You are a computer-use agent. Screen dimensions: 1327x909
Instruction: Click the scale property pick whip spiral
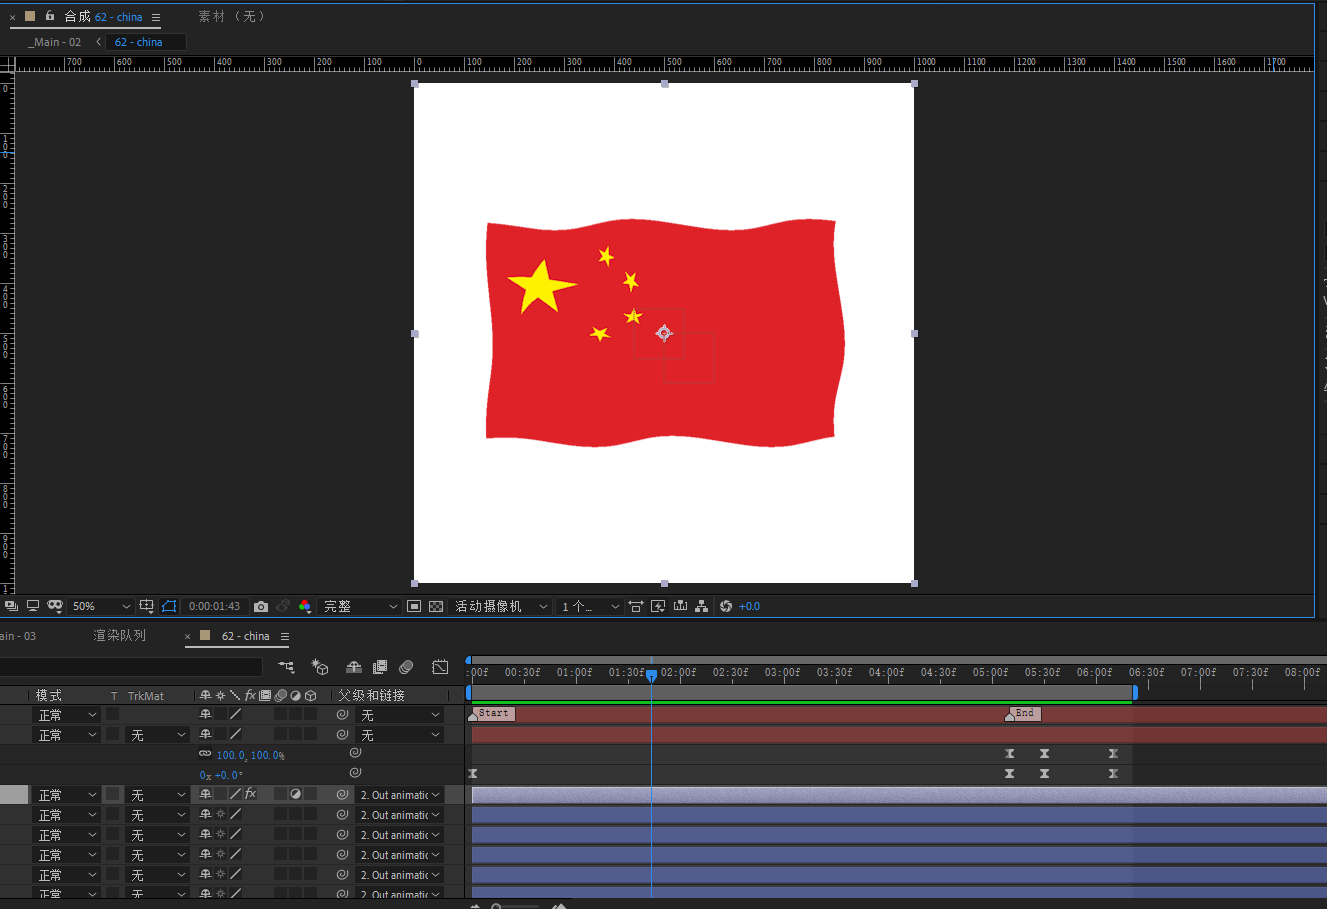tap(355, 753)
